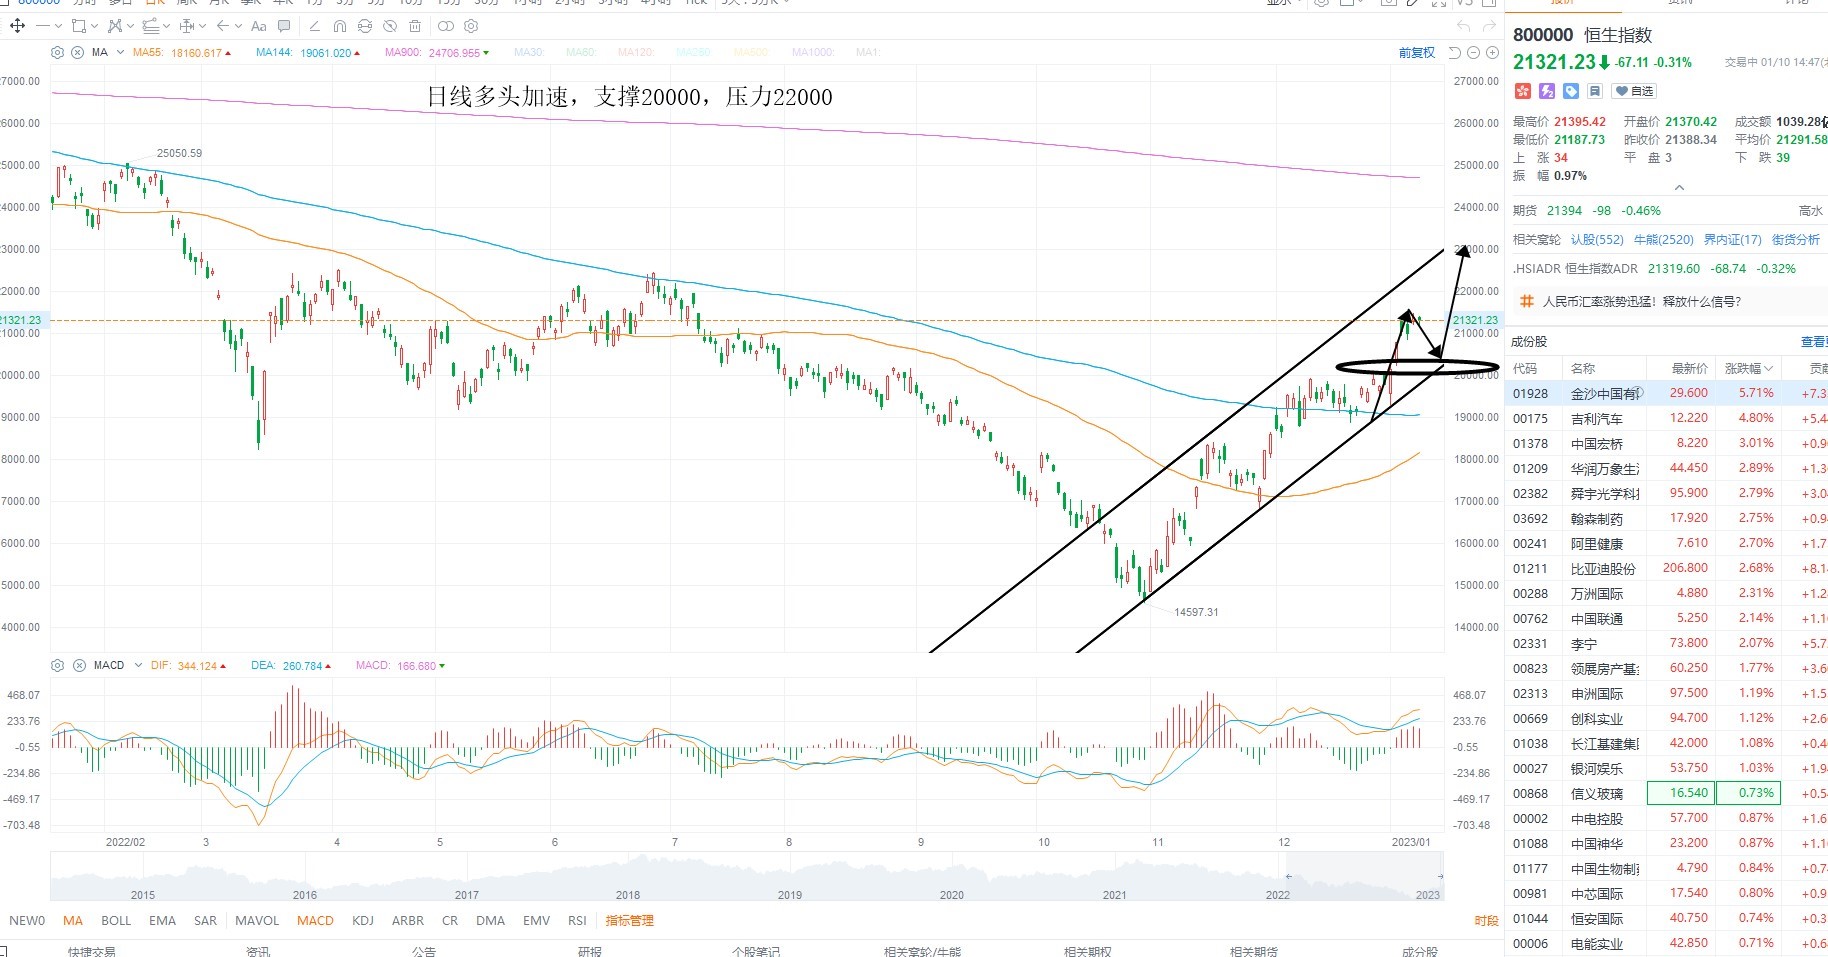Expand the MACD indicator dropdown
The width and height of the screenshot is (1828, 957).
click(137, 665)
